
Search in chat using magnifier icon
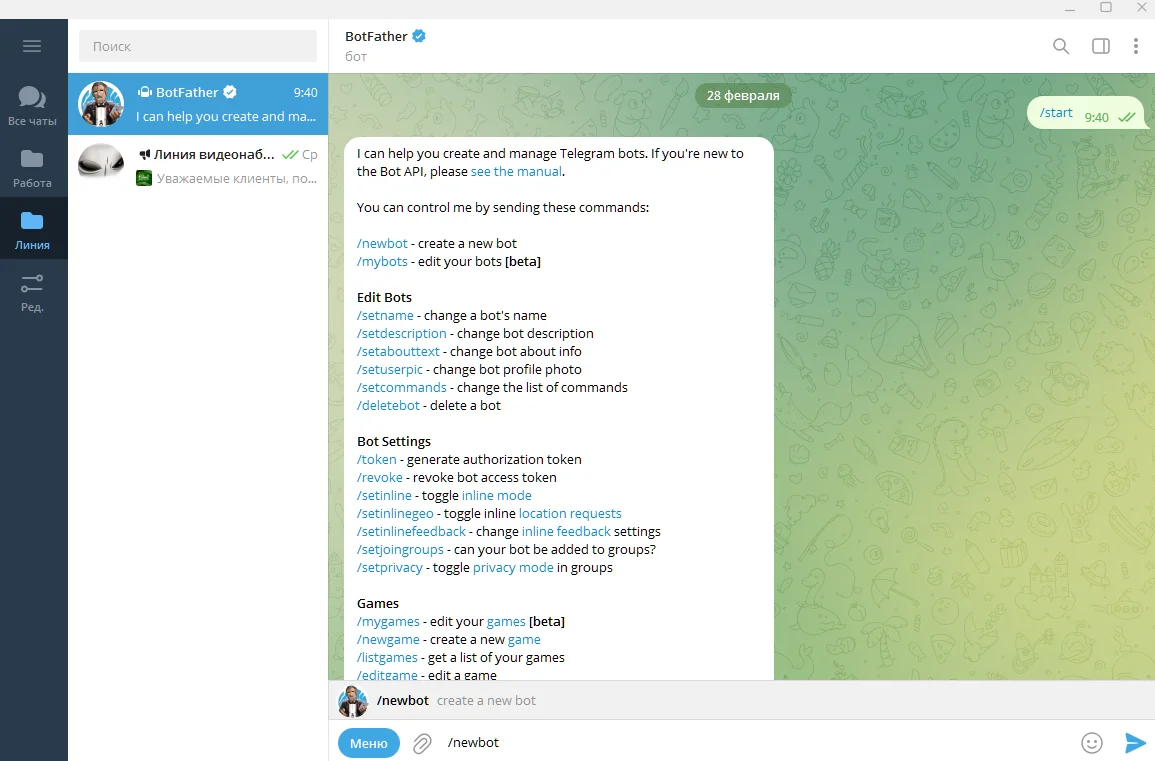pyautogui.click(x=1061, y=46)
